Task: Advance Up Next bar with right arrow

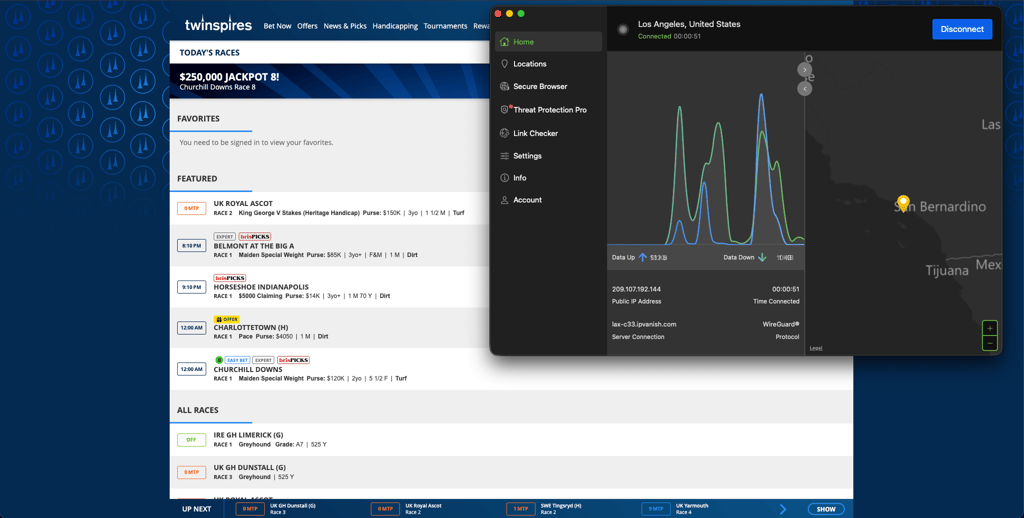Action: coord(783,509)
